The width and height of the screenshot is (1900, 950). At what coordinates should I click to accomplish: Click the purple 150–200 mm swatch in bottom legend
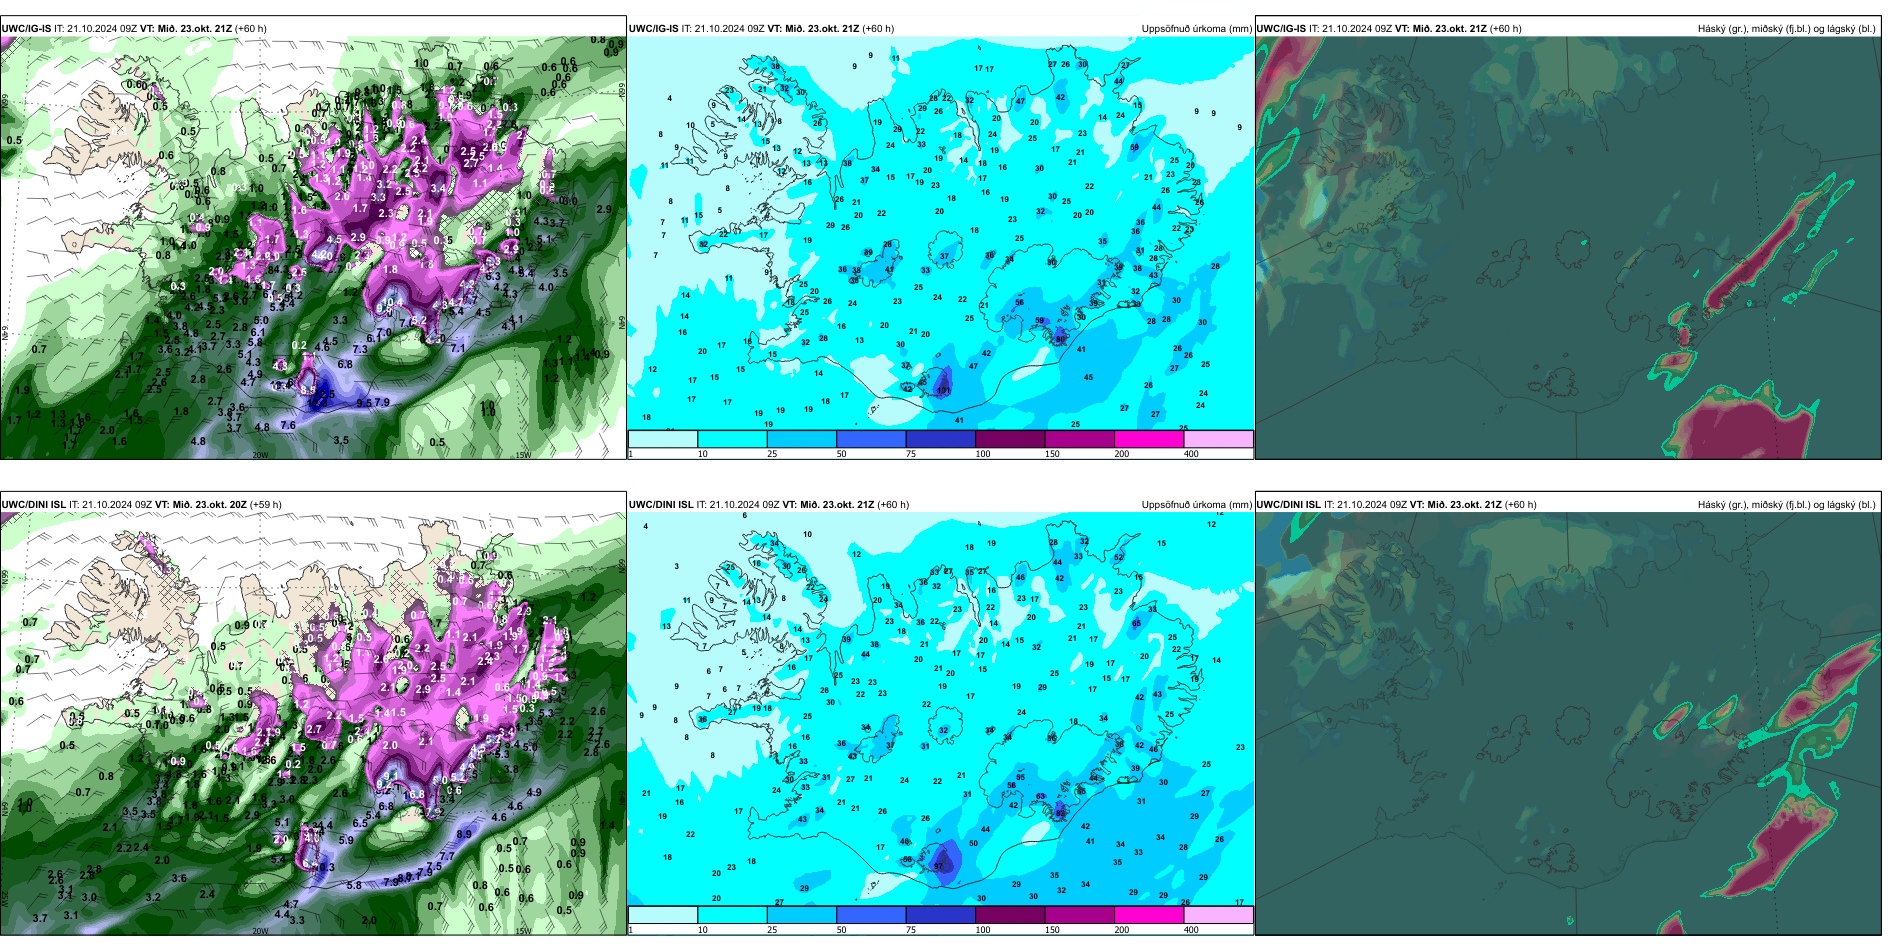tap(1079, 915)
